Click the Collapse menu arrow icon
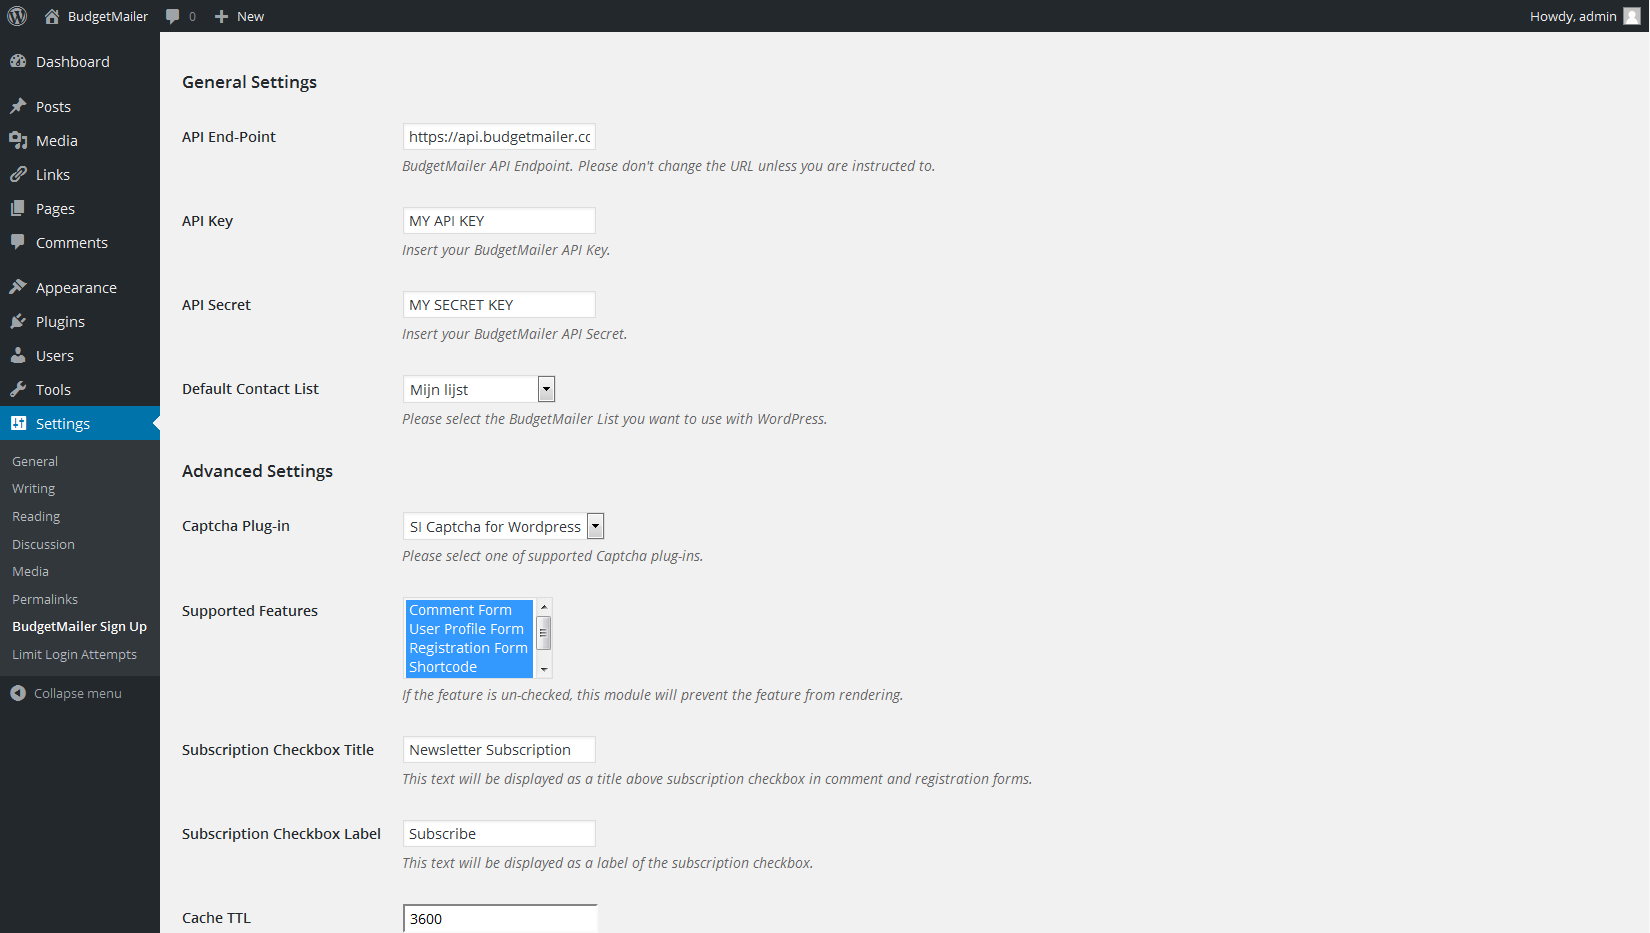The width and height of the screenshot is (1650, 933). pyautogui.click(x=18, y=693)
